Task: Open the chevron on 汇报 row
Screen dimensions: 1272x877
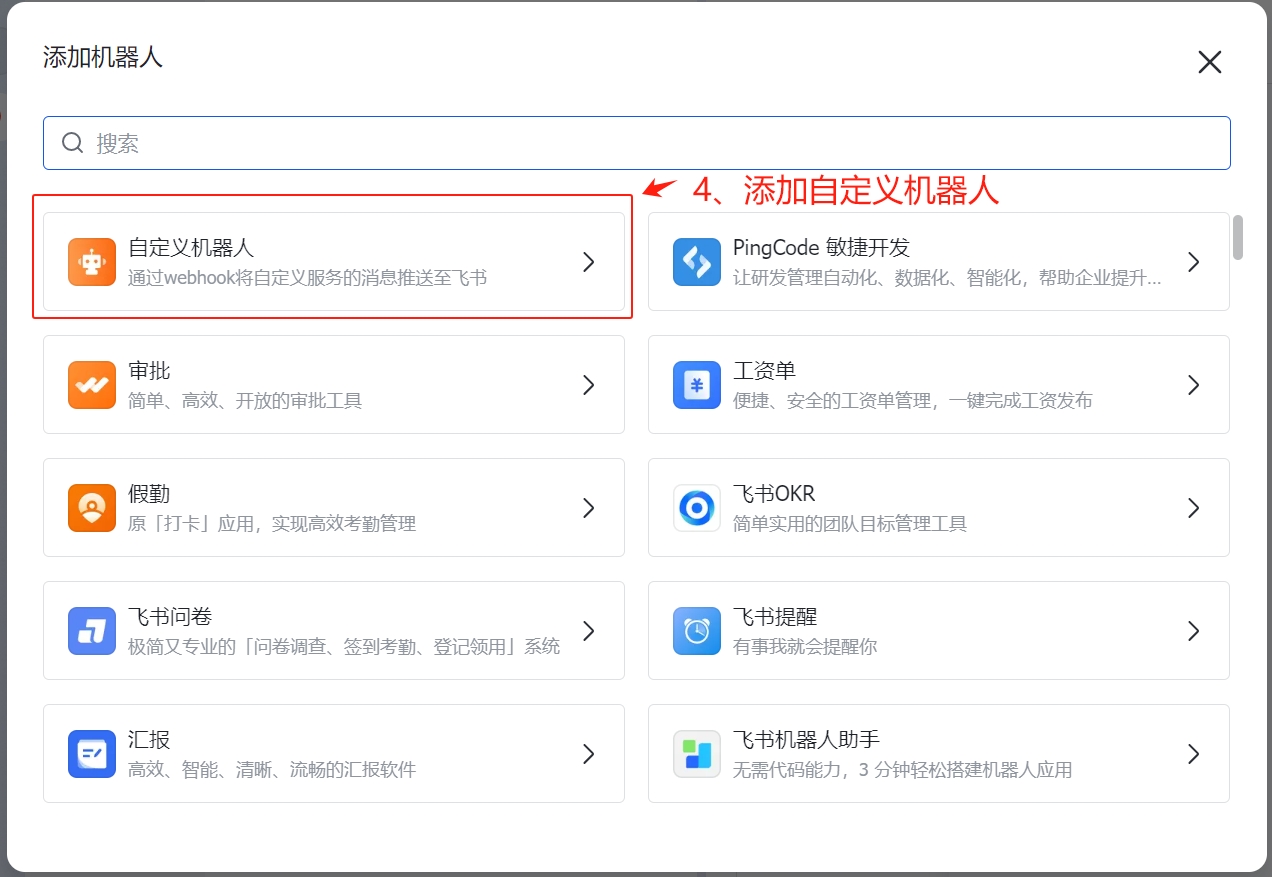Action: click(x=589, y=754)
